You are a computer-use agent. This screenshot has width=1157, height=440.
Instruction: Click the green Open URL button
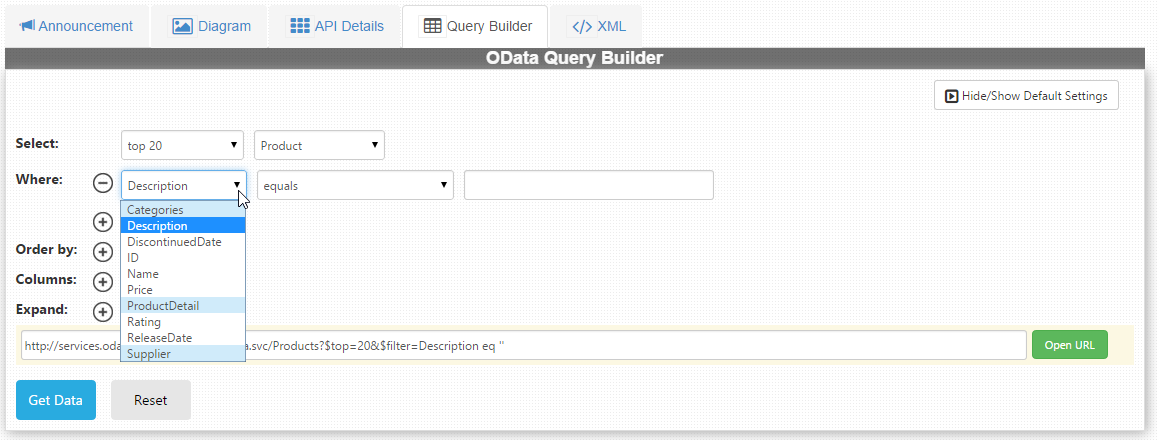[x=1069, y=345]
